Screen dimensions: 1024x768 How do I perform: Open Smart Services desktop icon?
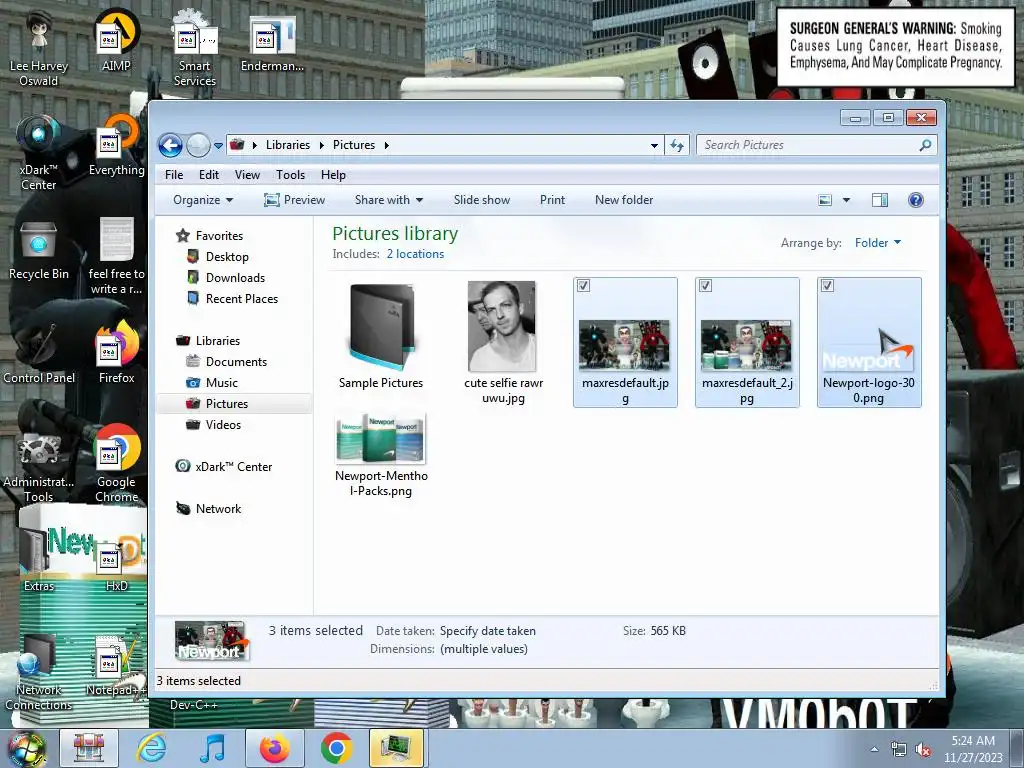pyautogui.click(x=195, y=48)
